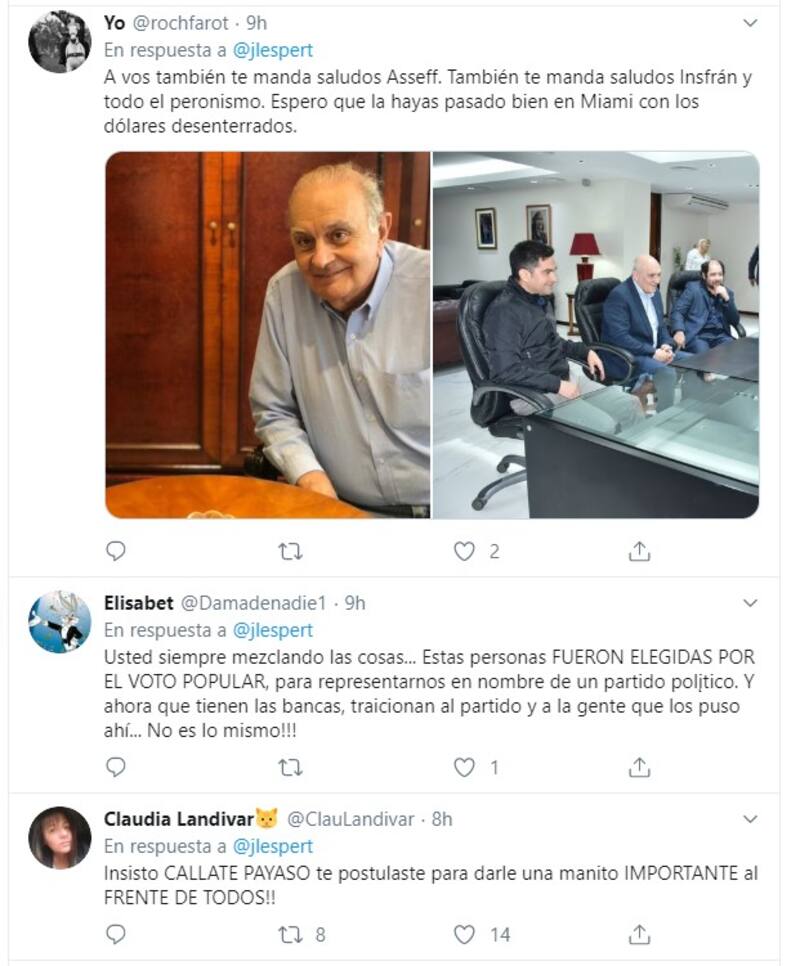Open the options chevron on Claudia Landivar's tweet
Screen dimensions: 800x966
point(749,819)
